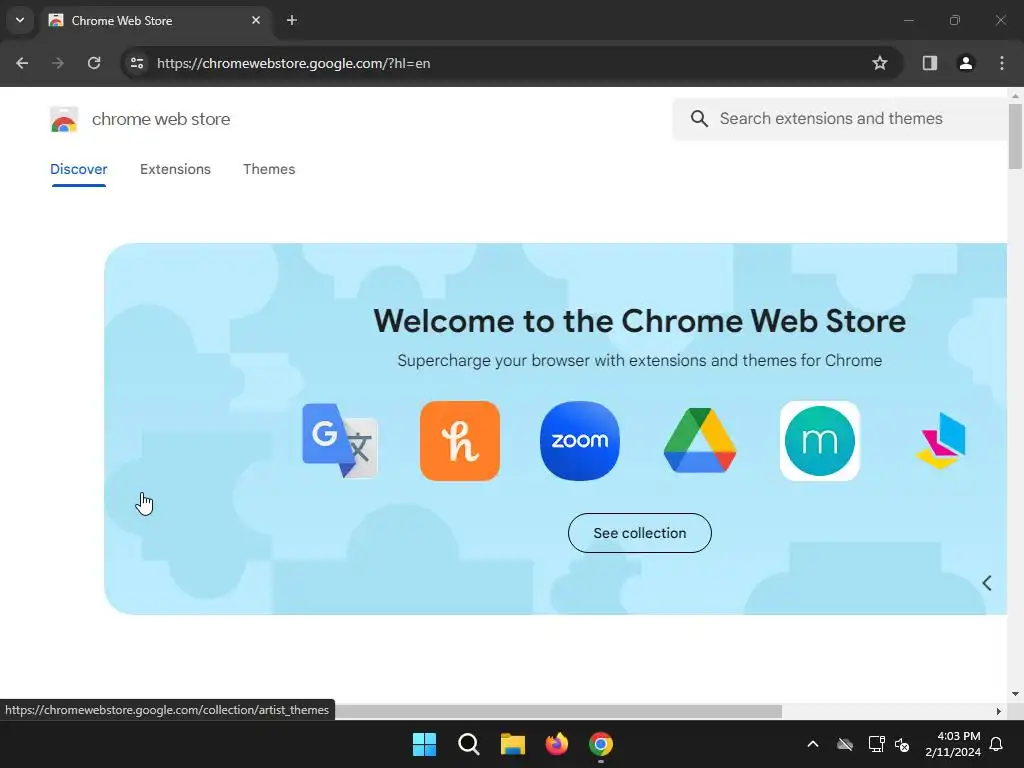Click the vertical scrollbar down arrow

(1015, 694)
